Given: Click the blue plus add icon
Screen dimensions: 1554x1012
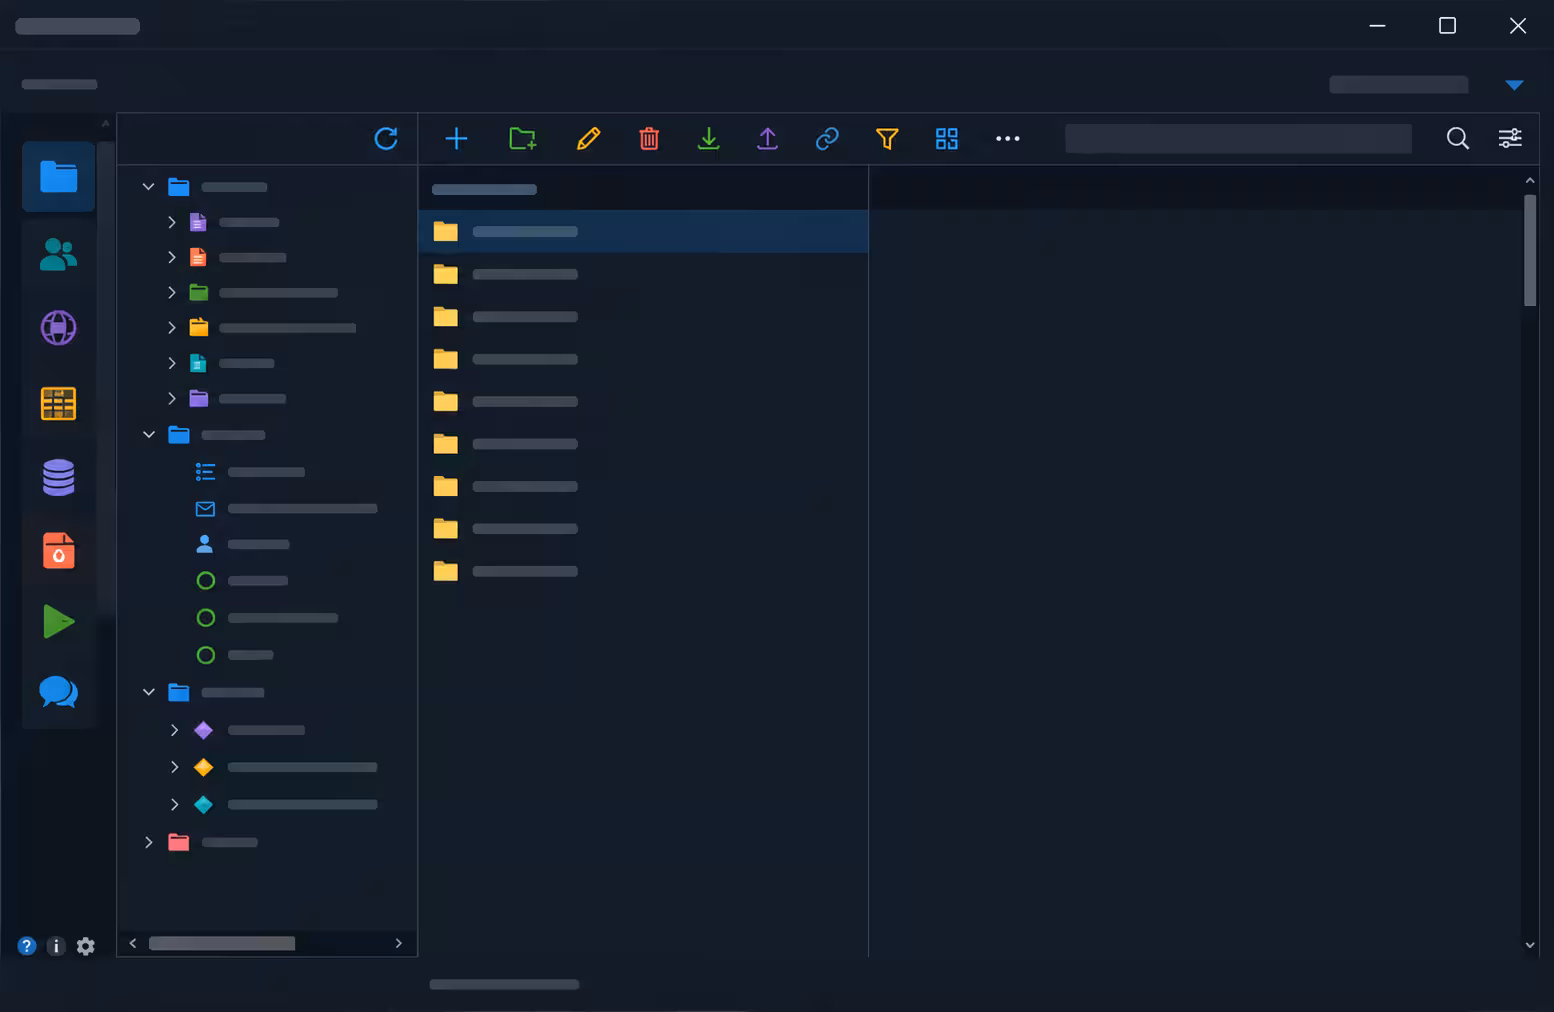Looking at the screenshot, I should click(456, 138).
